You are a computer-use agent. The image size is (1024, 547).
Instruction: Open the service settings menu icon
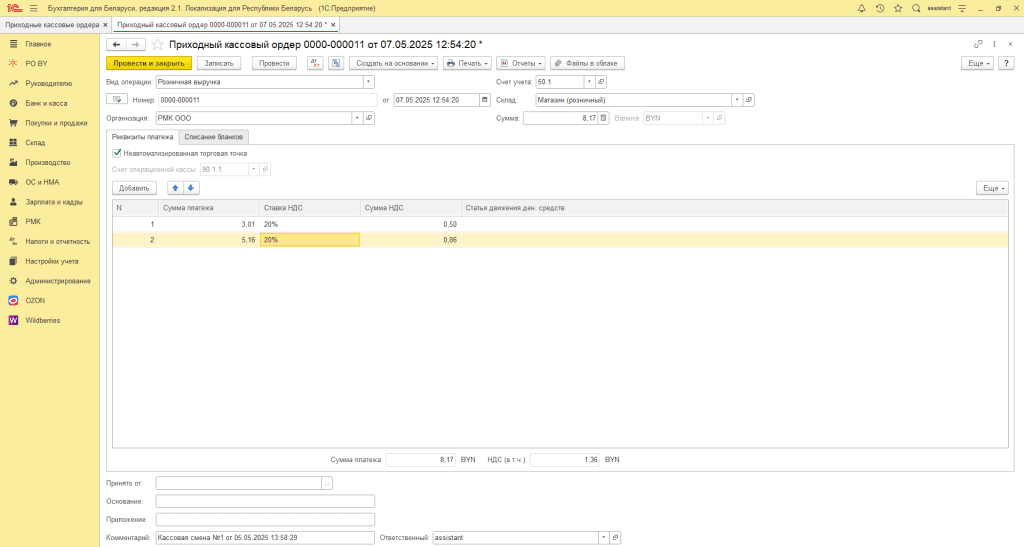(x=962, y=8)
